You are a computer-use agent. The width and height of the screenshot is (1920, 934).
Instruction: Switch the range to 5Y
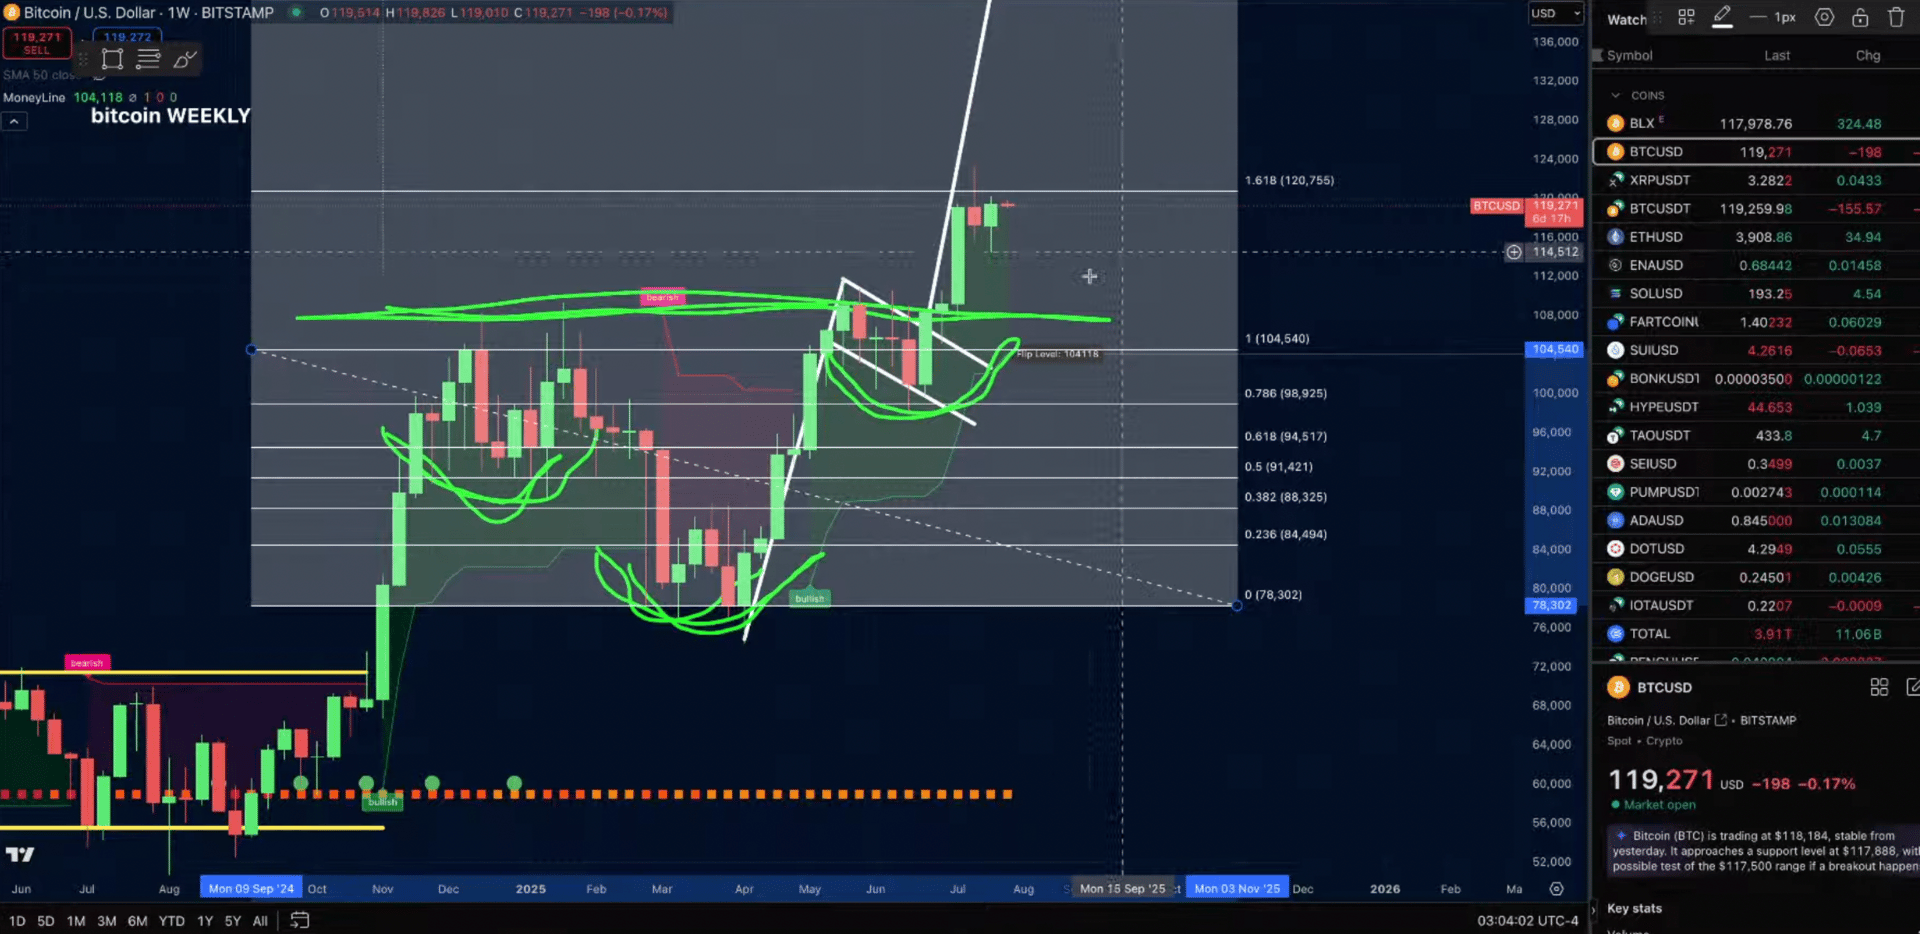pyautogui.click(x=233, y=921)
